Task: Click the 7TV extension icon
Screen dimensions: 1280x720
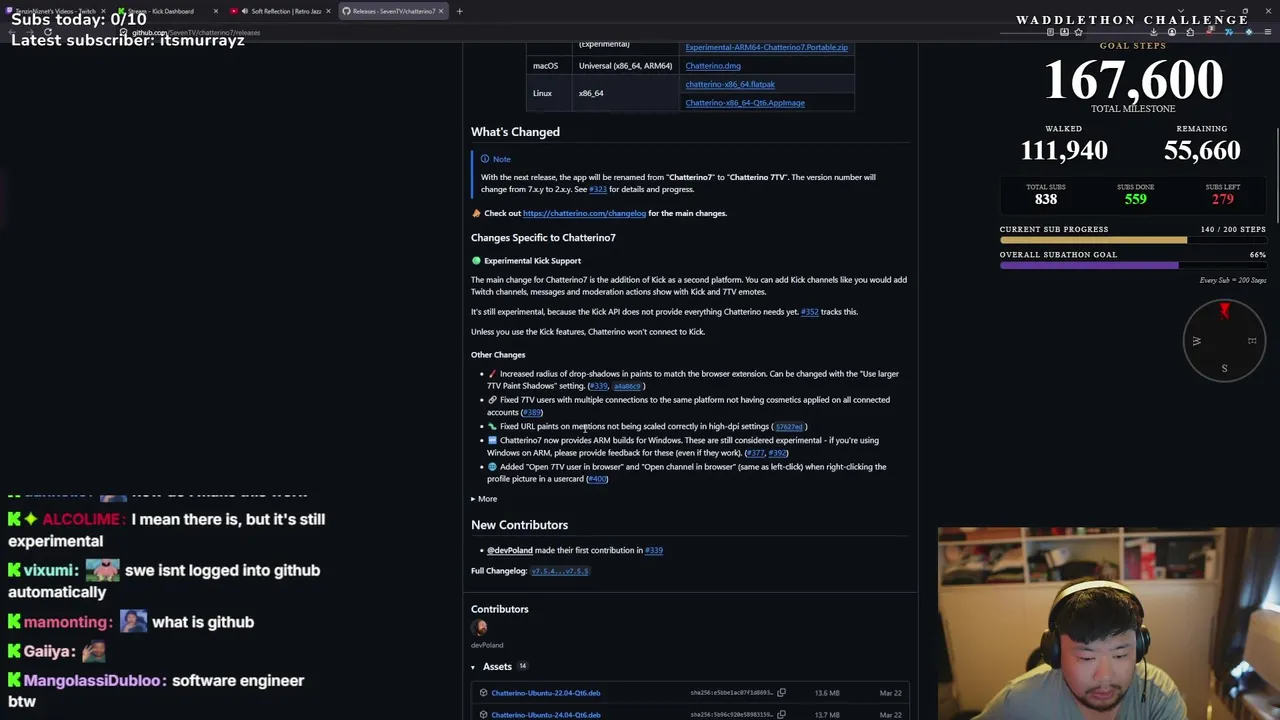Action: coord(1229,32)
